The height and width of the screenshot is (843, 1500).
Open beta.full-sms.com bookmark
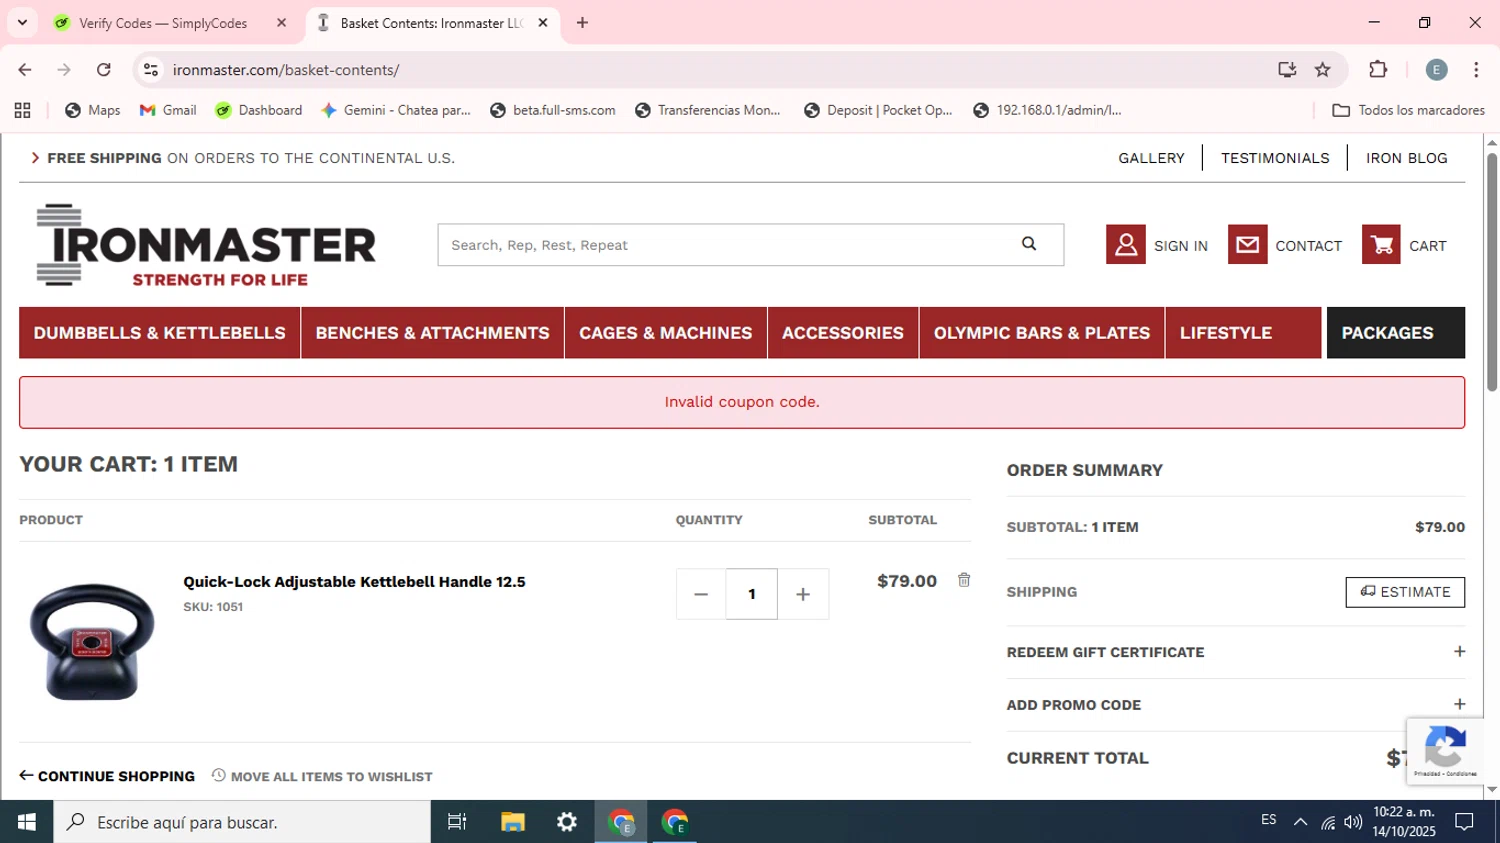(x=552, y=110)
